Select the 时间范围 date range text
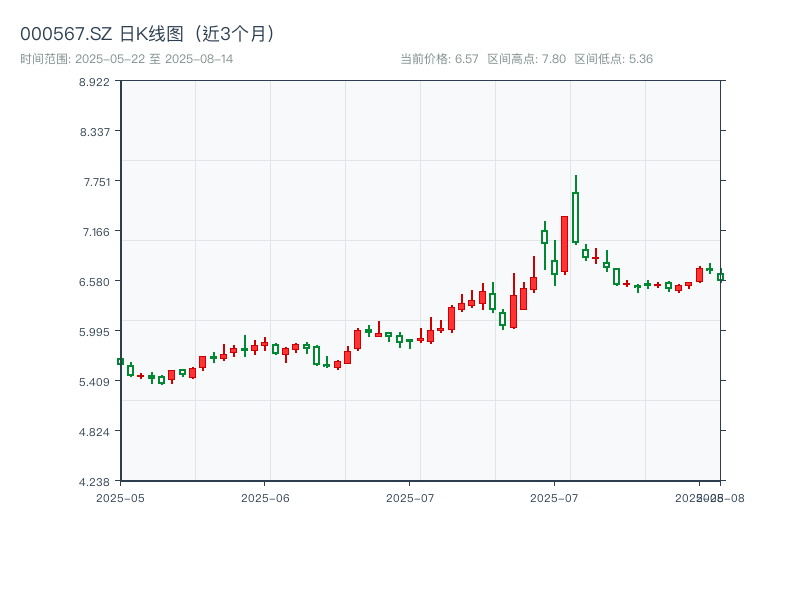 coord(127,59)
